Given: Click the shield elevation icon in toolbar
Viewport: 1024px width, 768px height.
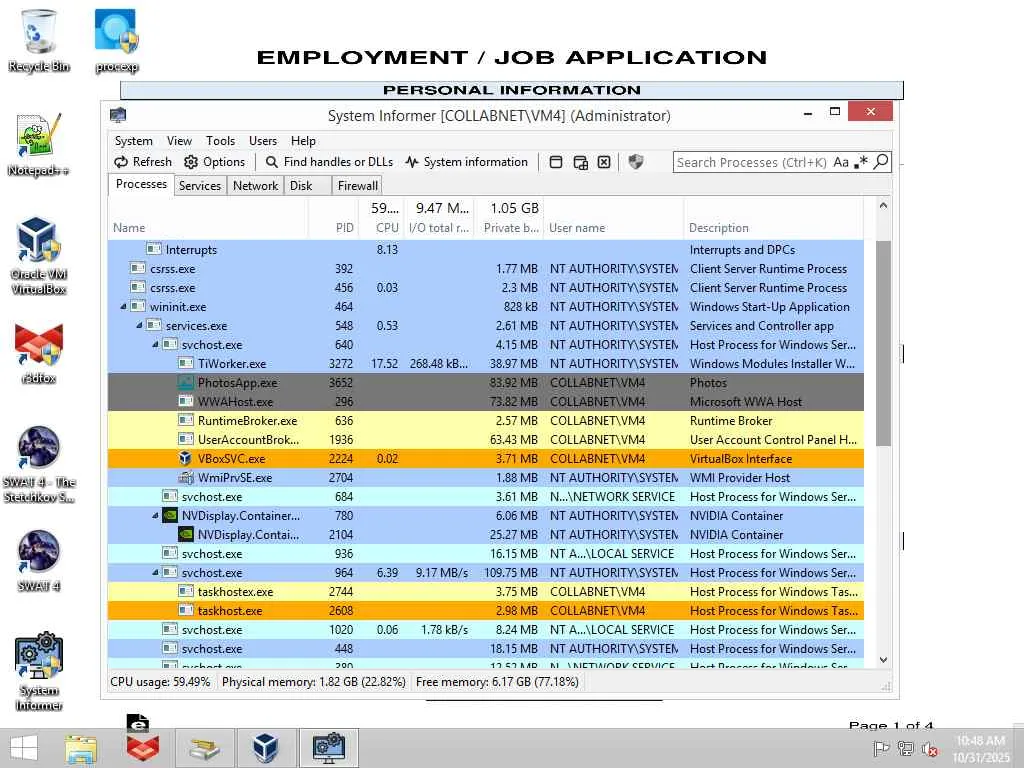Looking at the screenshot, I should 635,161.
